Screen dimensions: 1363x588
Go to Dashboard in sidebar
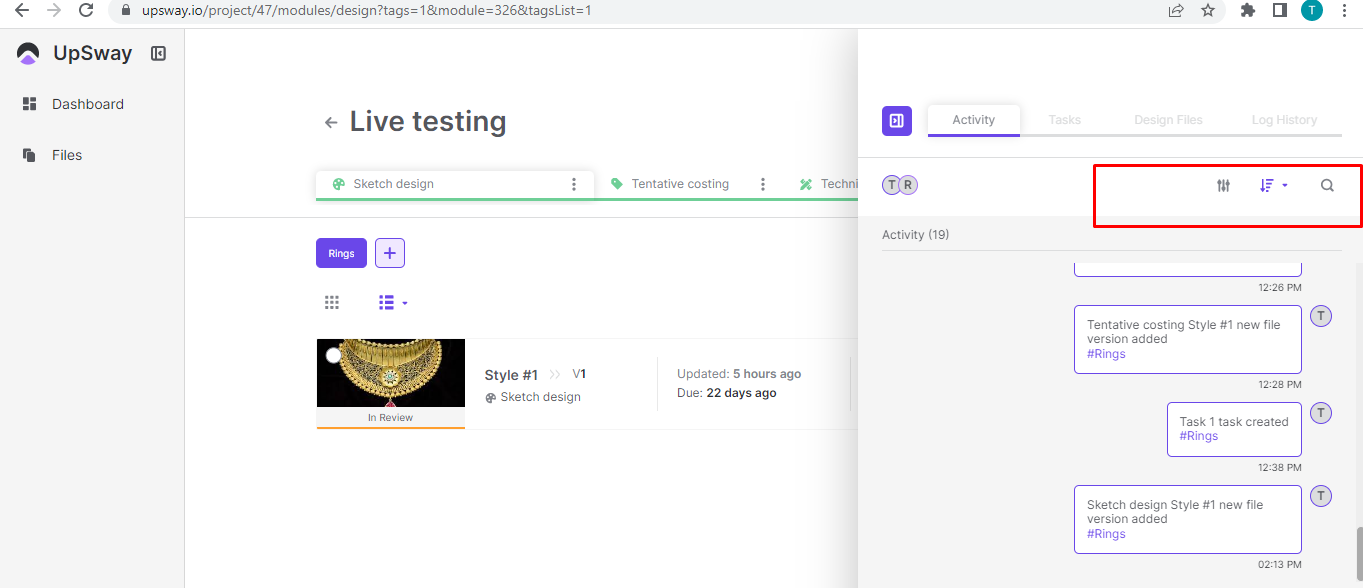[x=87, y=104]
